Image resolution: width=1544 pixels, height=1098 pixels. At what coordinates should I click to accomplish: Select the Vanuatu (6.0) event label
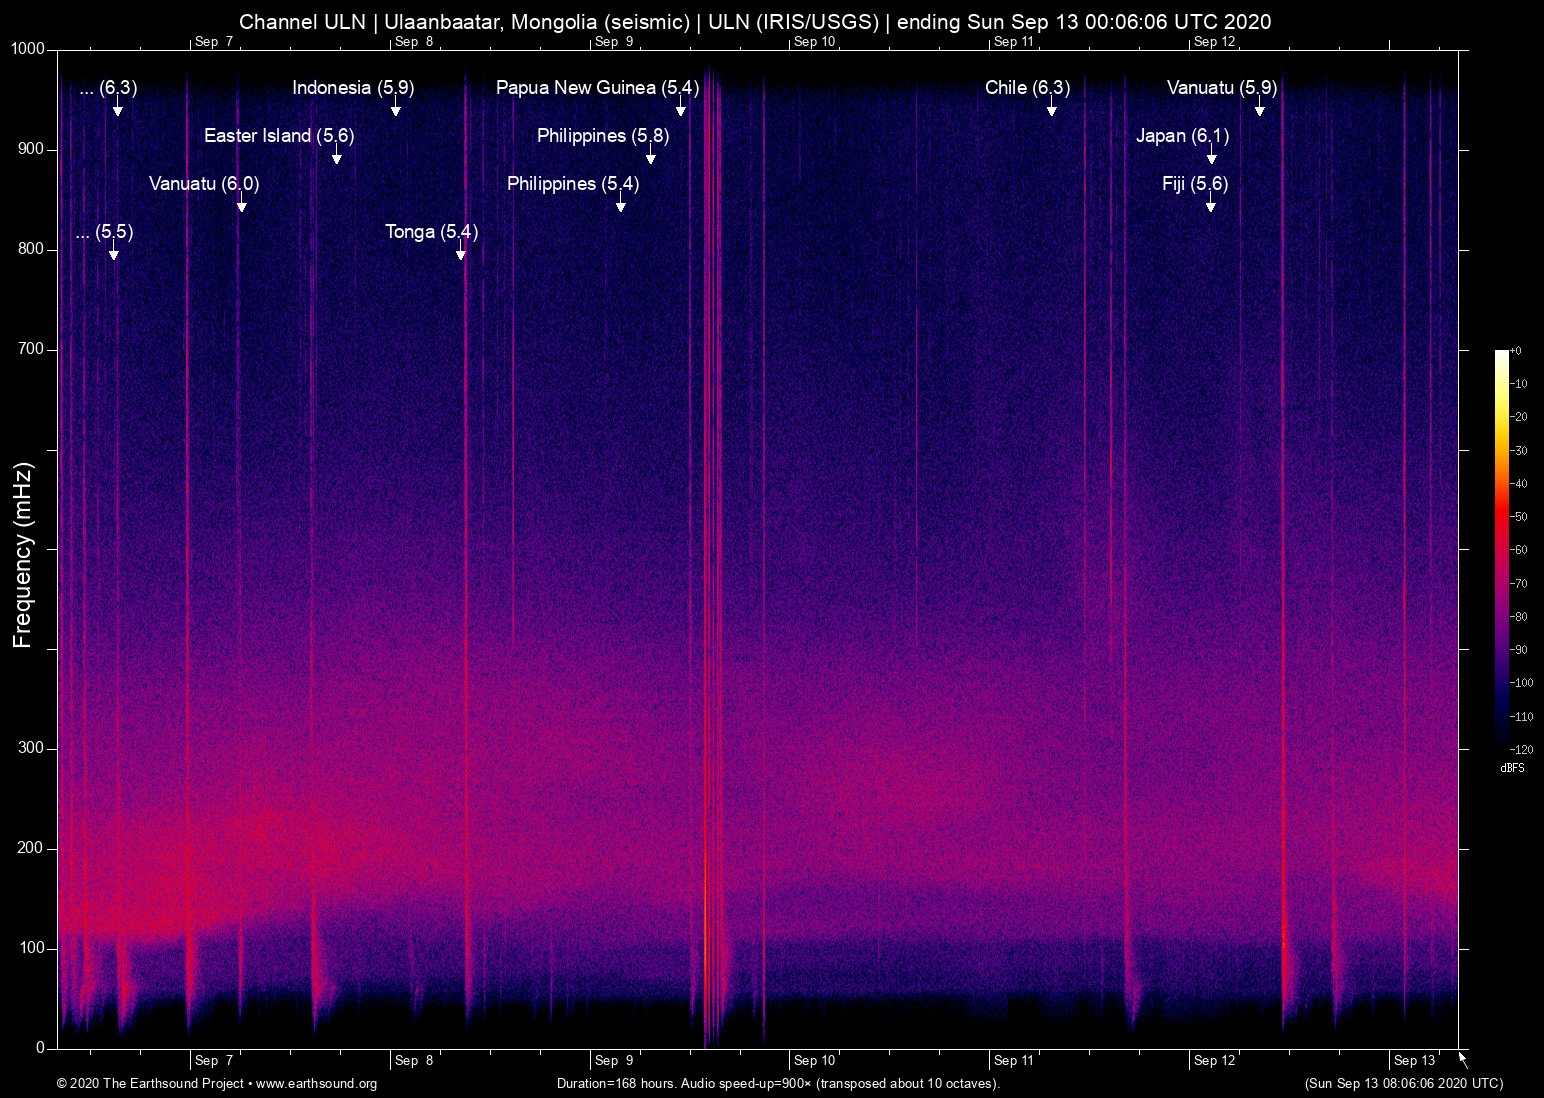click(204, 184)
